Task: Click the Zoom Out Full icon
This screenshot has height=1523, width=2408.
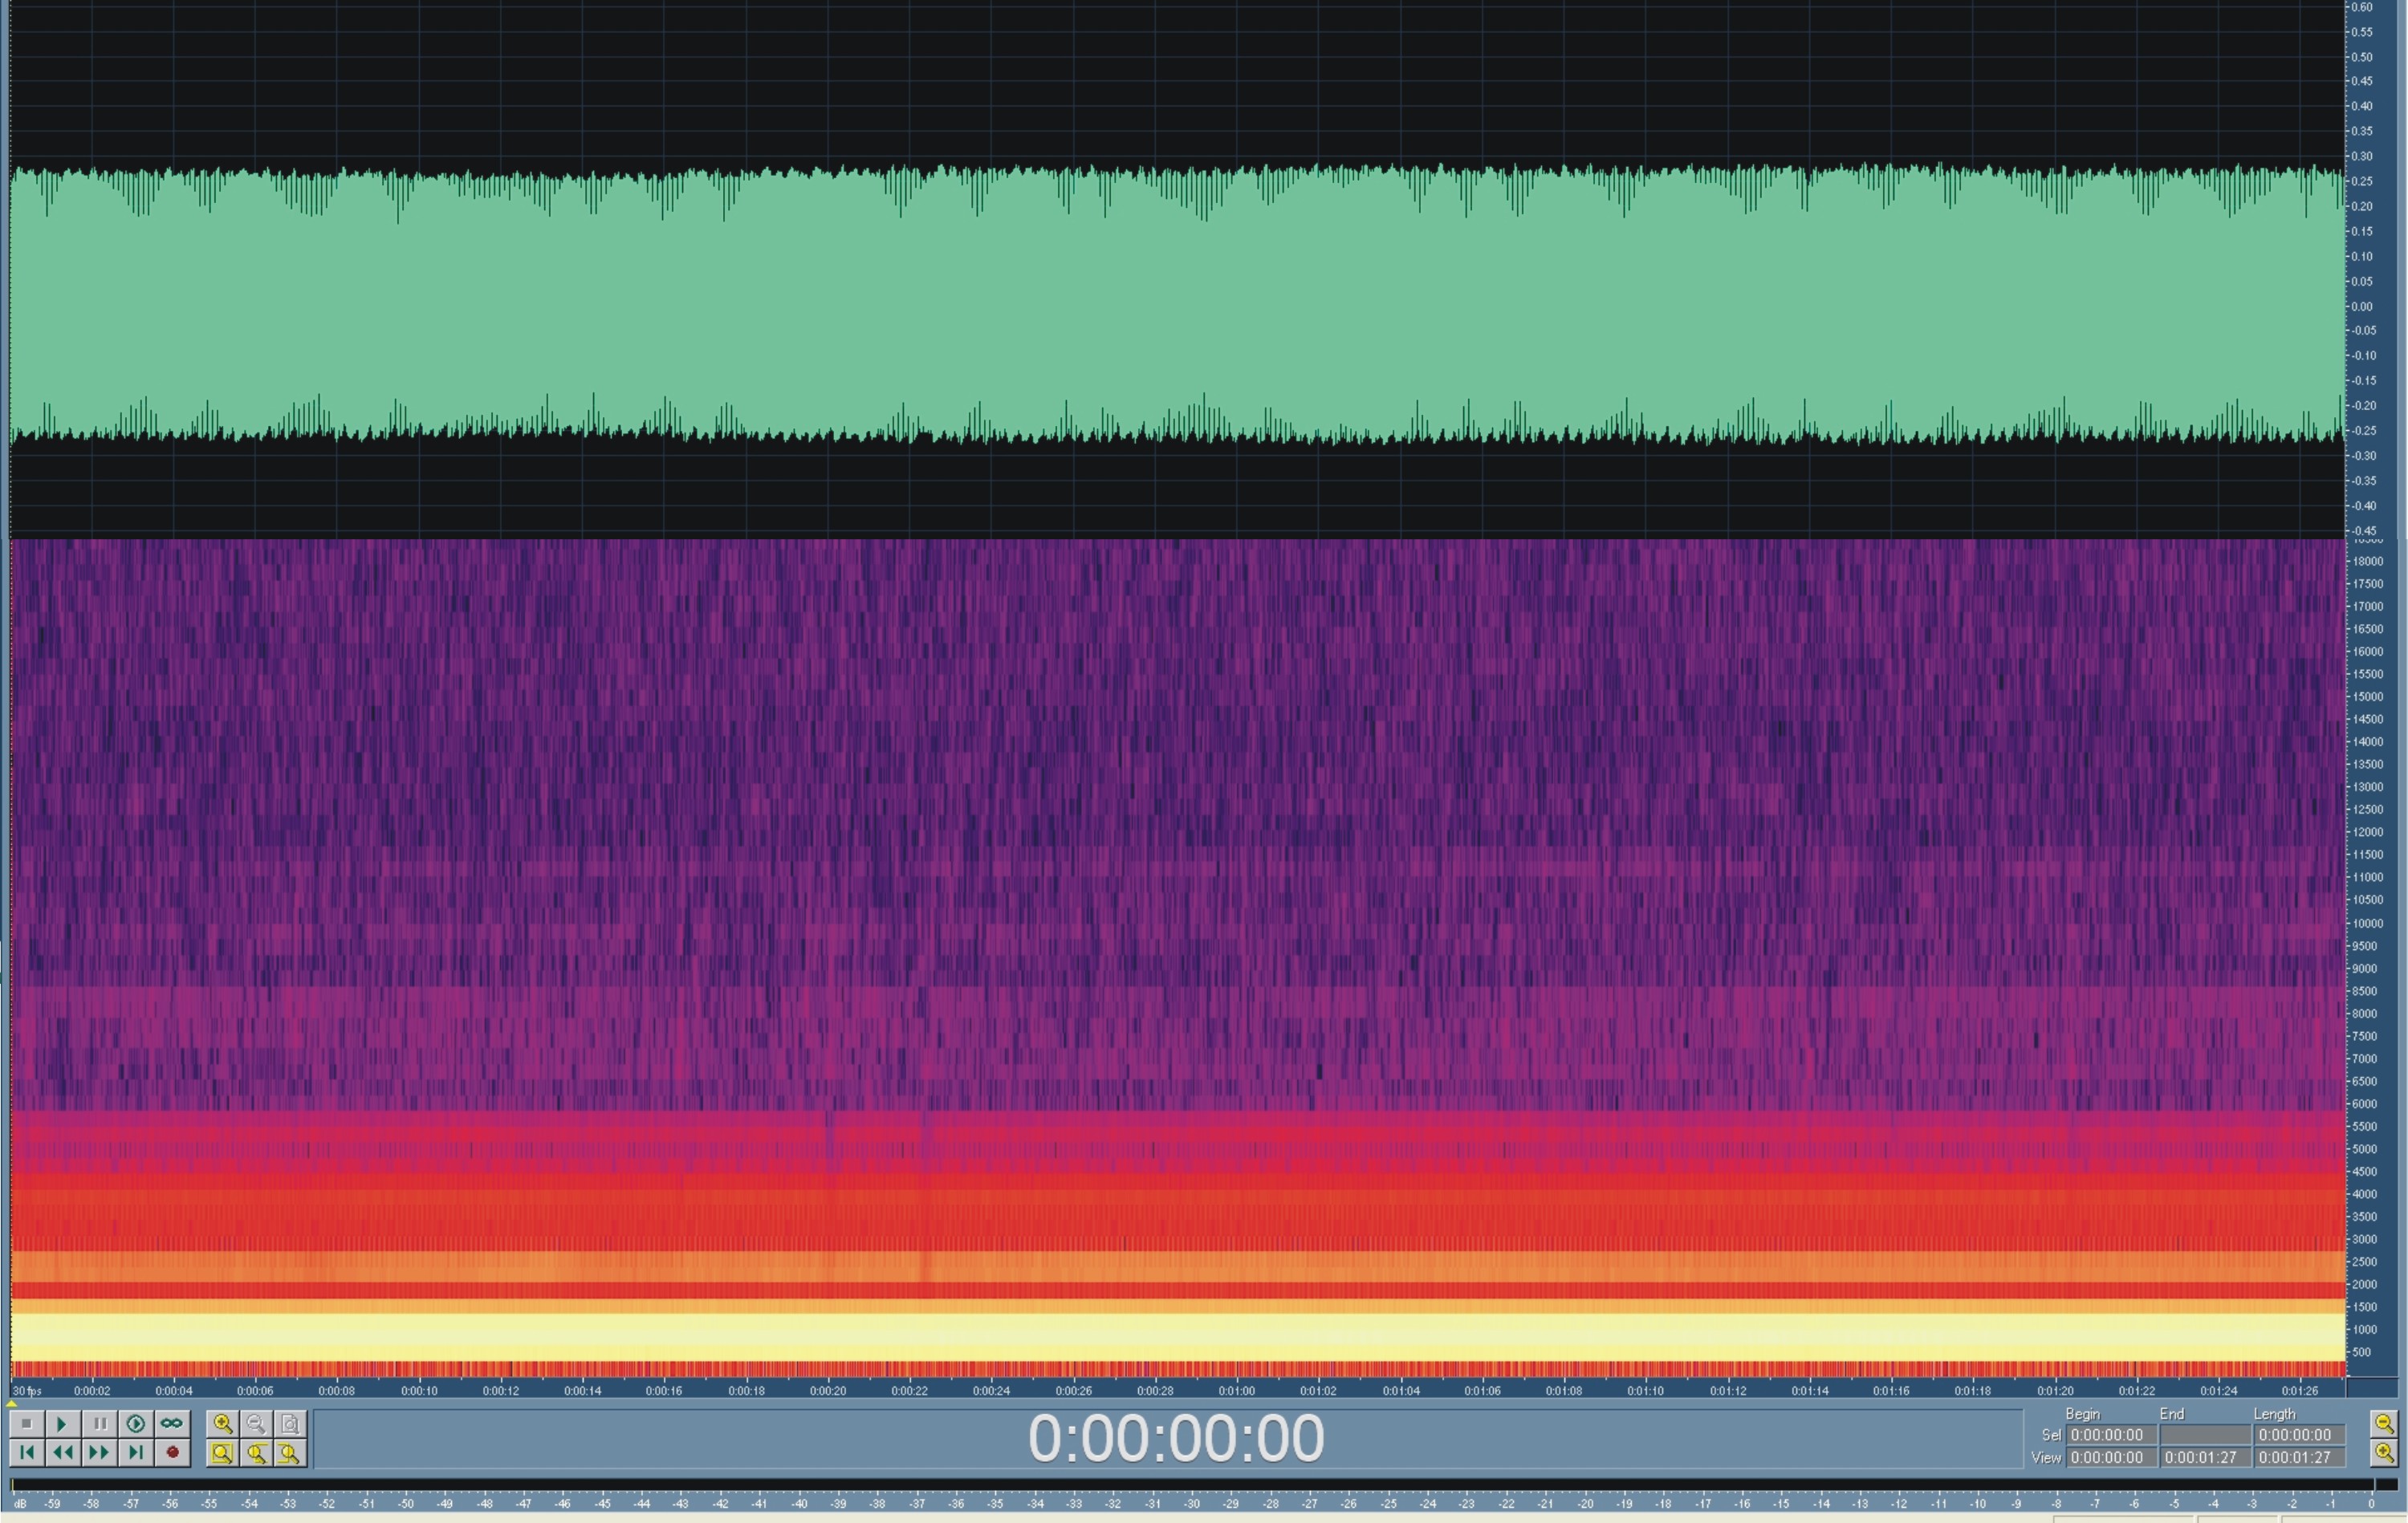Action: (x=290, y=1423)
